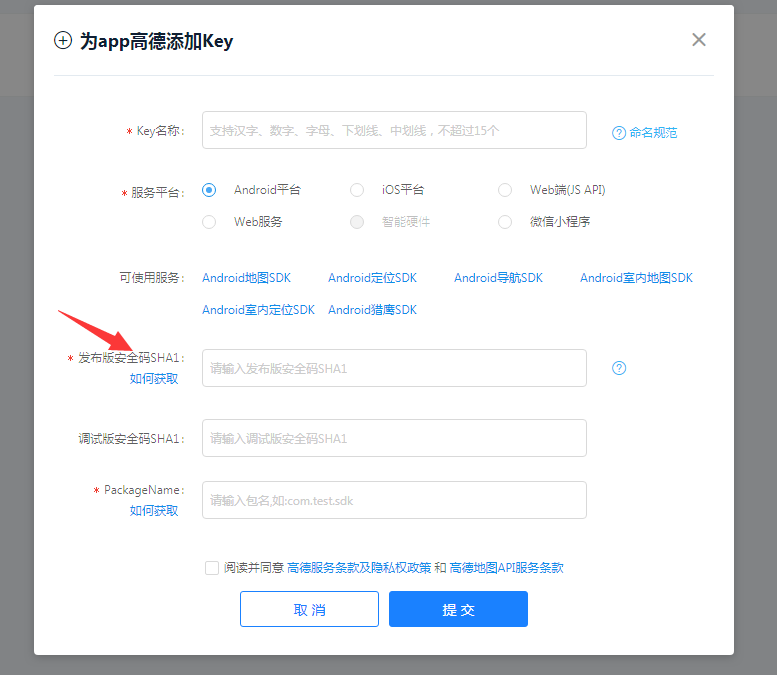Close the add Key dialog

699,40
